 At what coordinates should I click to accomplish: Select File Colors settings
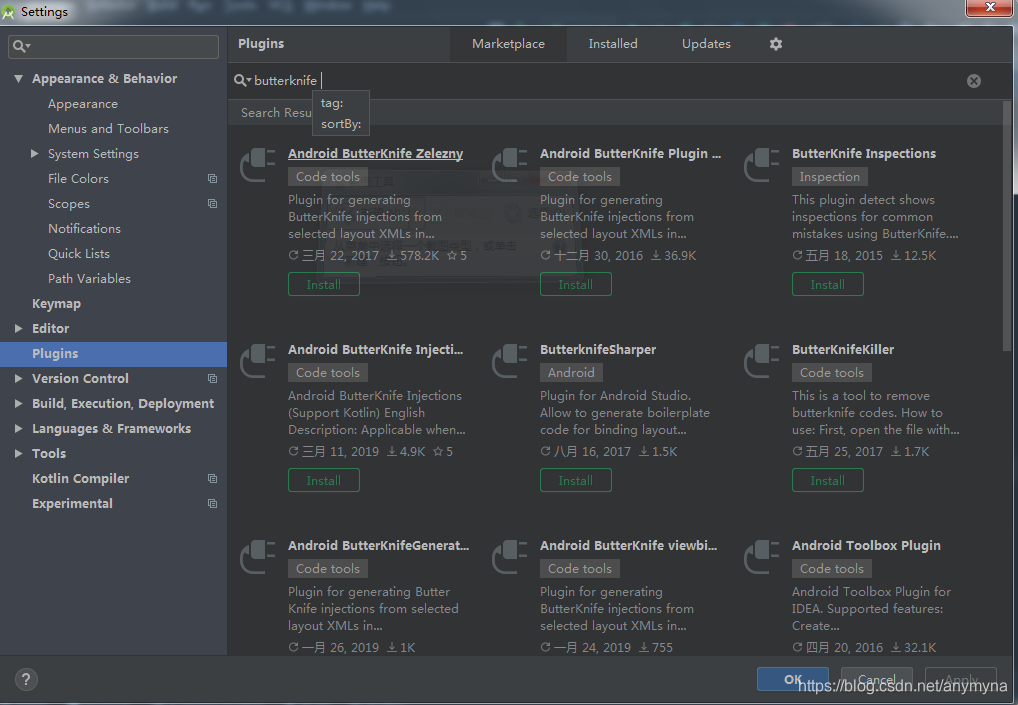tap(78, 179)
